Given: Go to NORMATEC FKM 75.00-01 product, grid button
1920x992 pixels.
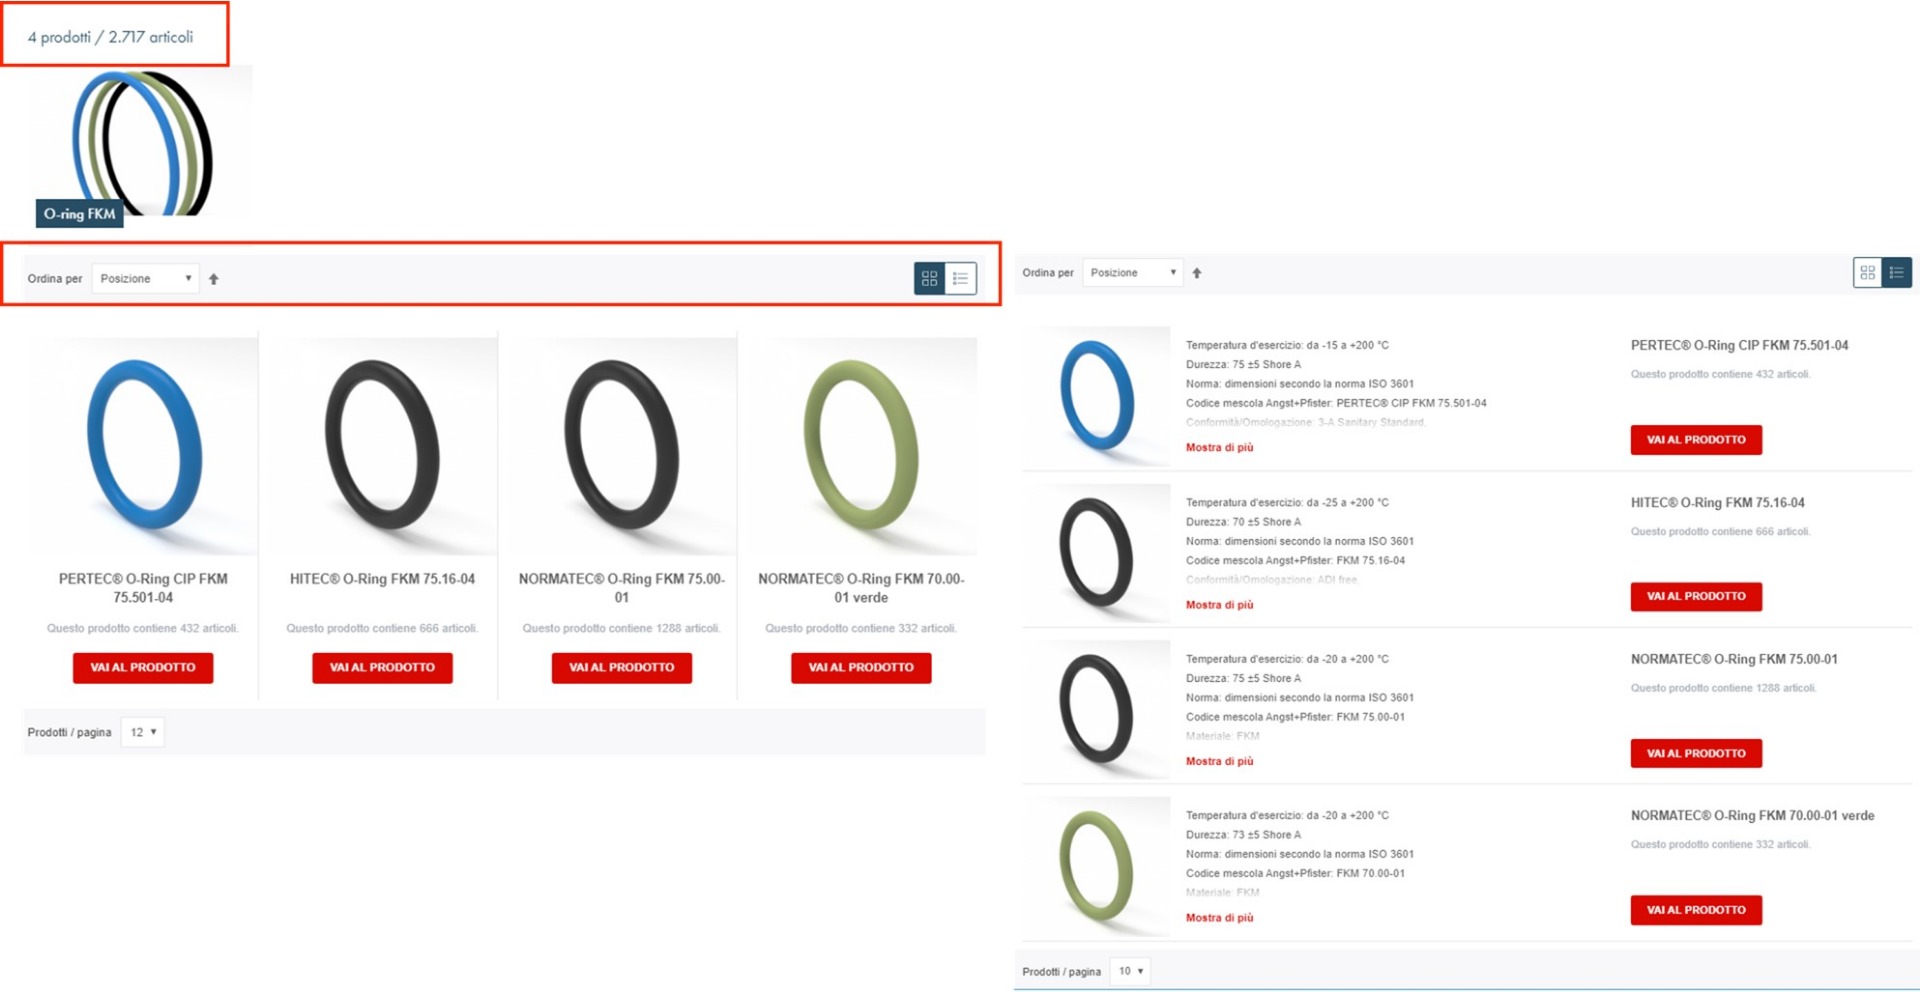Looking at the screenshot, I should click(621, 668).
